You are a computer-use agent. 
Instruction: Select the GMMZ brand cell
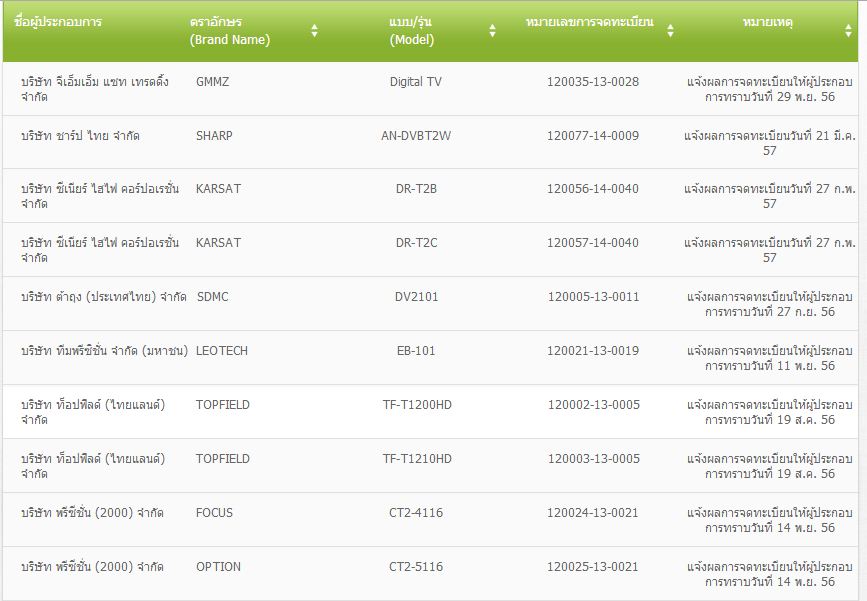click(212, 82)
